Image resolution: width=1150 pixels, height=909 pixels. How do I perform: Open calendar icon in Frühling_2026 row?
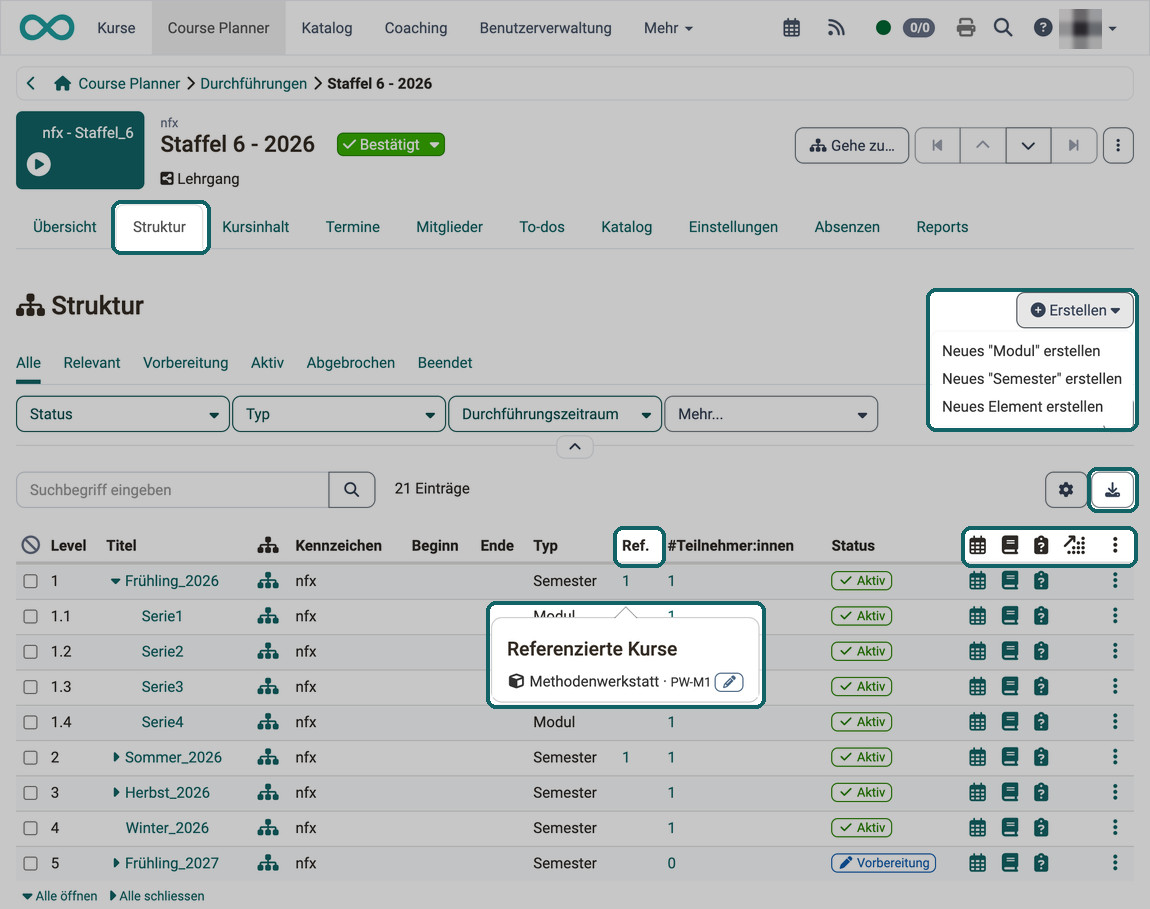pos(978,581)
